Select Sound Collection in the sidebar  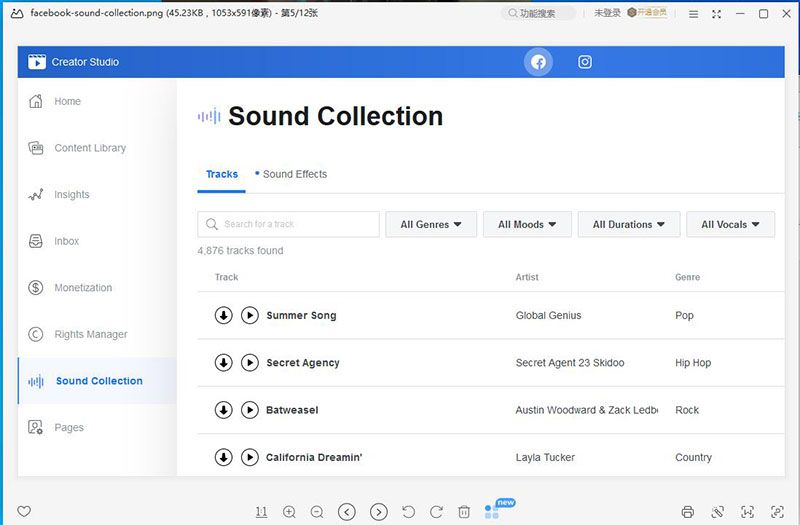pos(97,381)
